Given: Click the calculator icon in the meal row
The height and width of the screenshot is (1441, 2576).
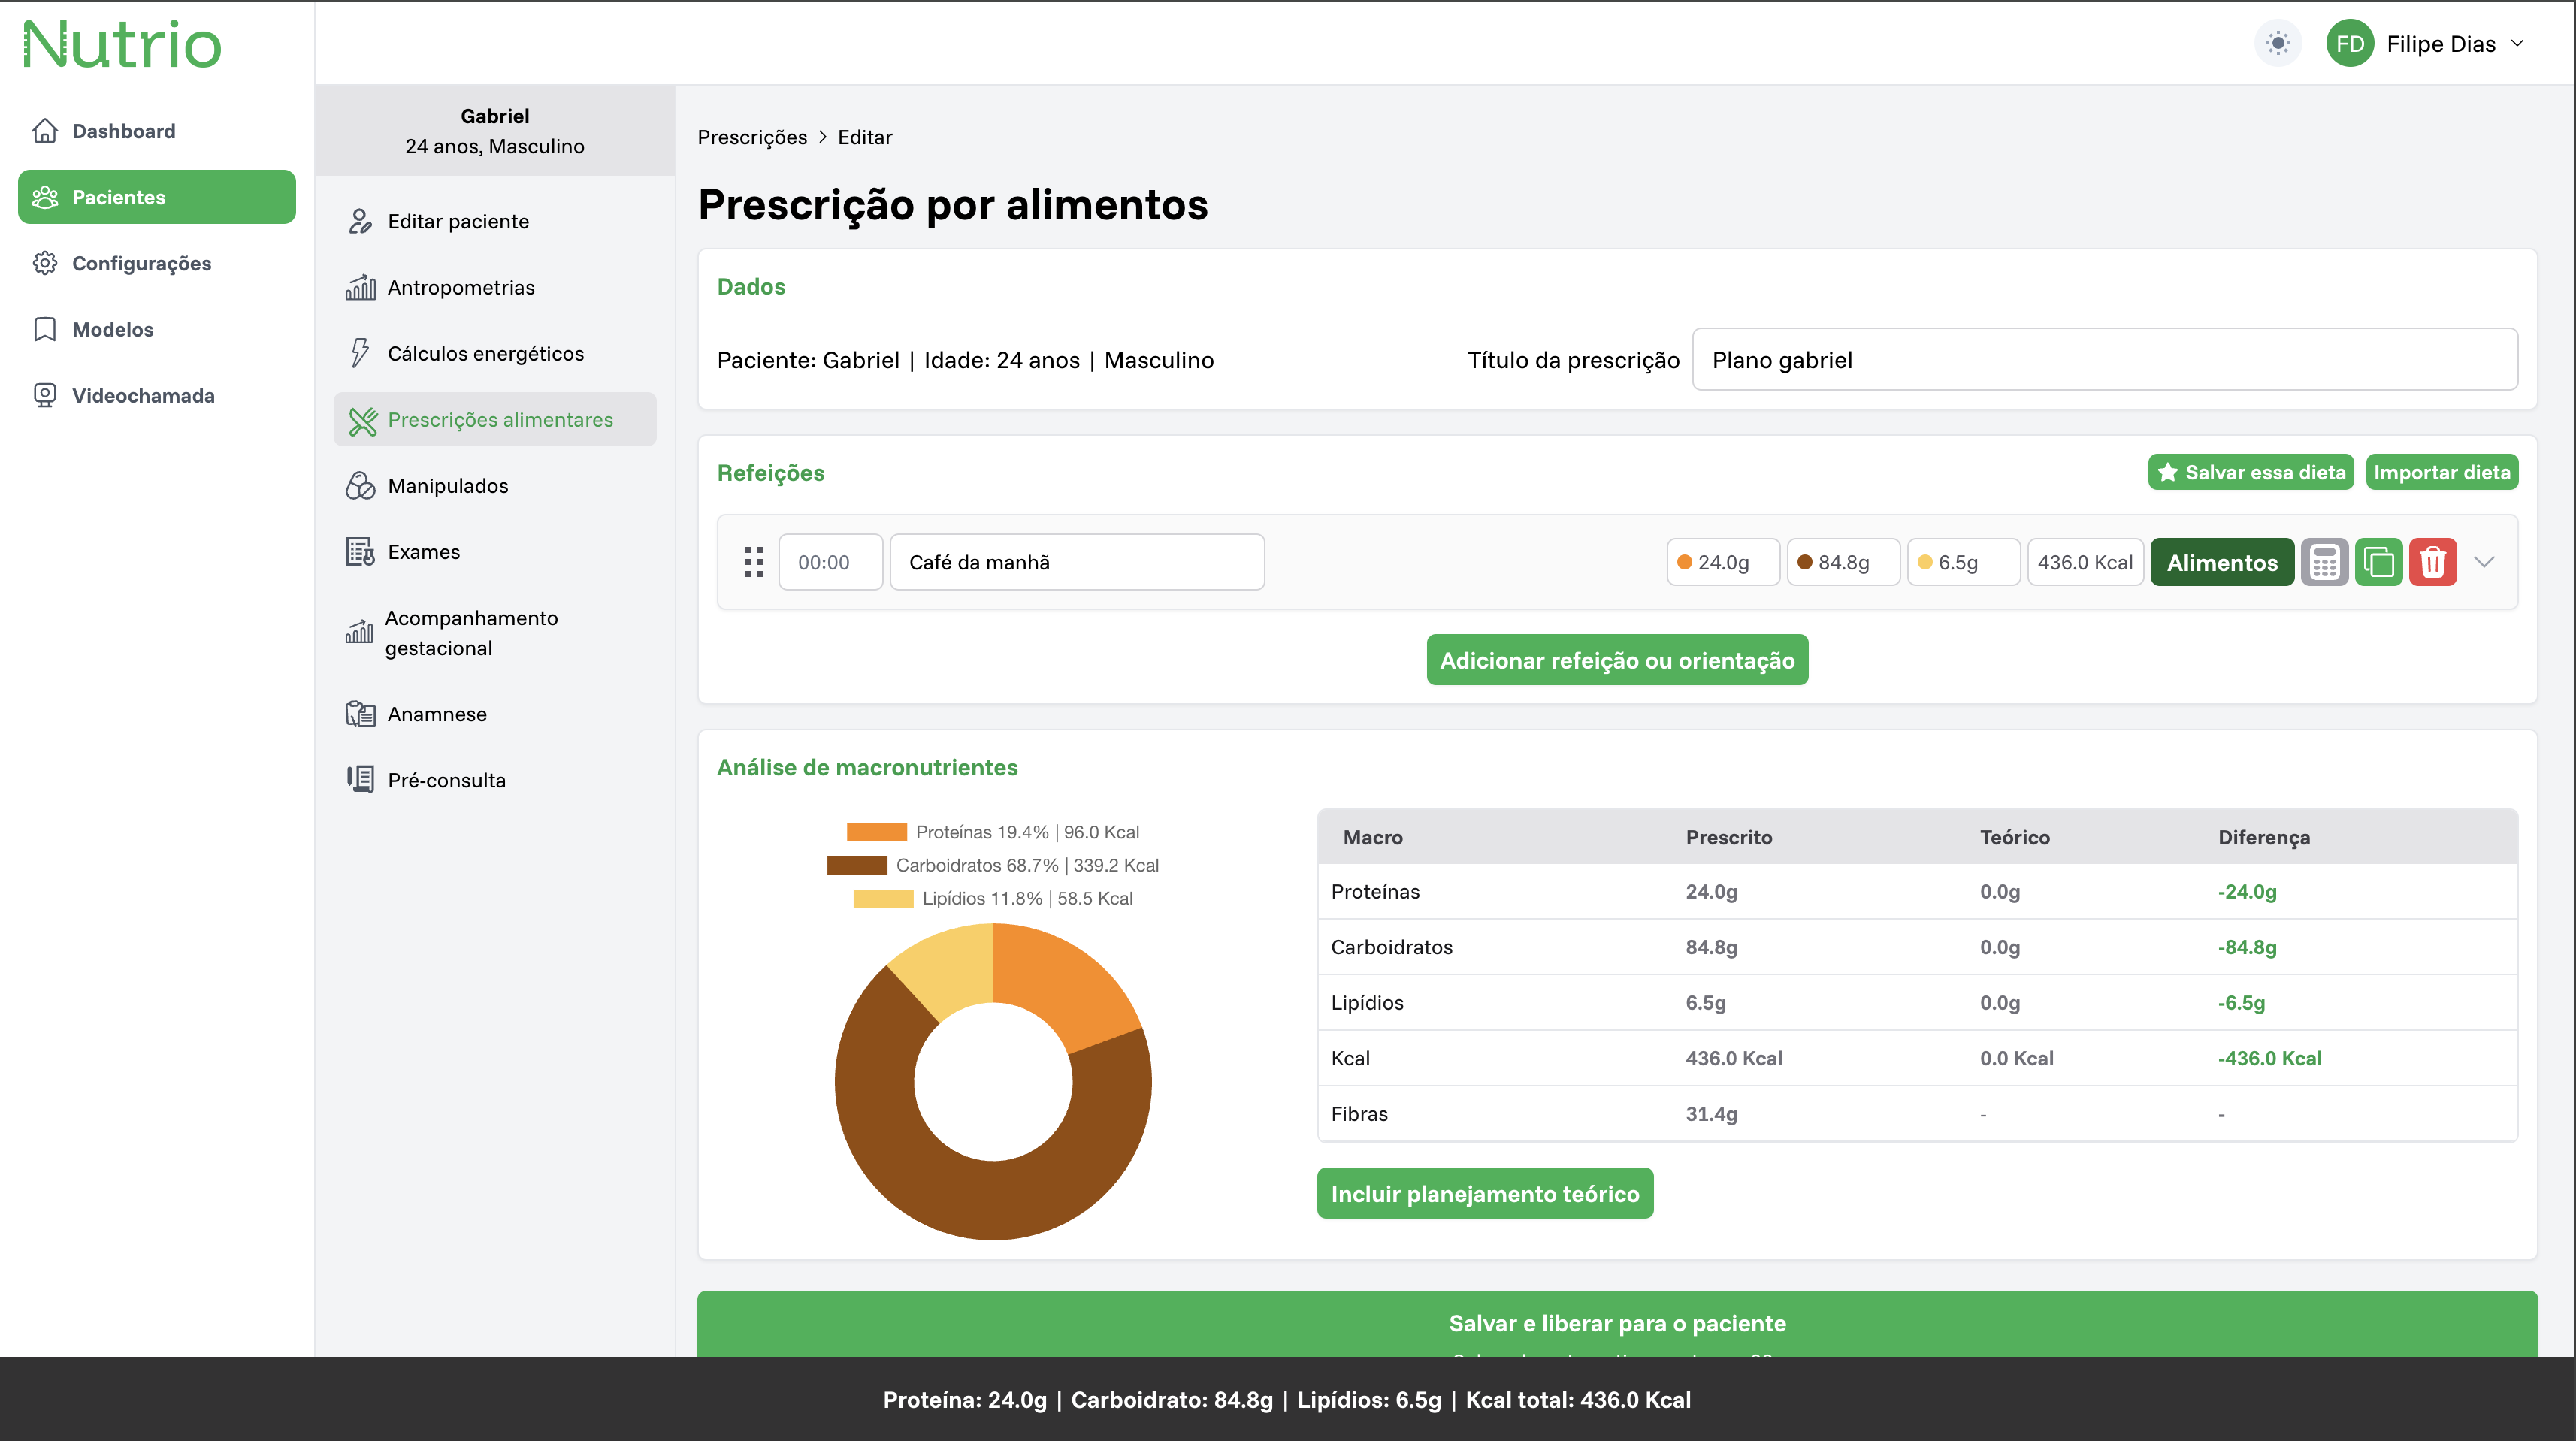Looking at the screenshot, I should coord(2324,562).
